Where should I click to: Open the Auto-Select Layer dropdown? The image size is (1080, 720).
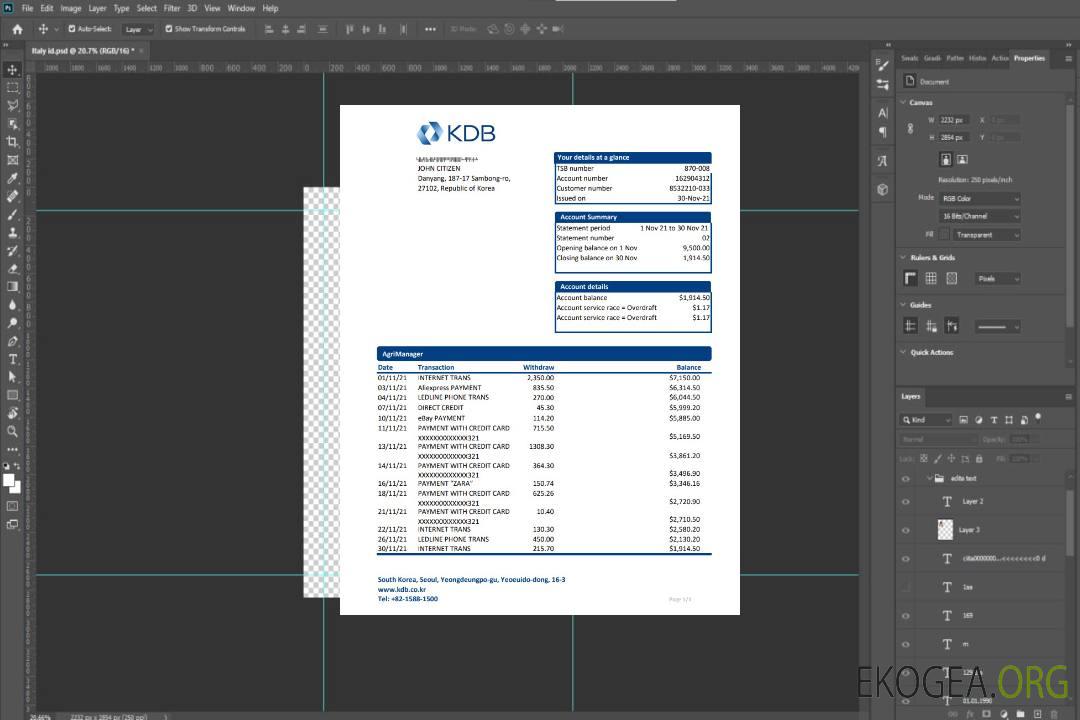coord(138,29)
